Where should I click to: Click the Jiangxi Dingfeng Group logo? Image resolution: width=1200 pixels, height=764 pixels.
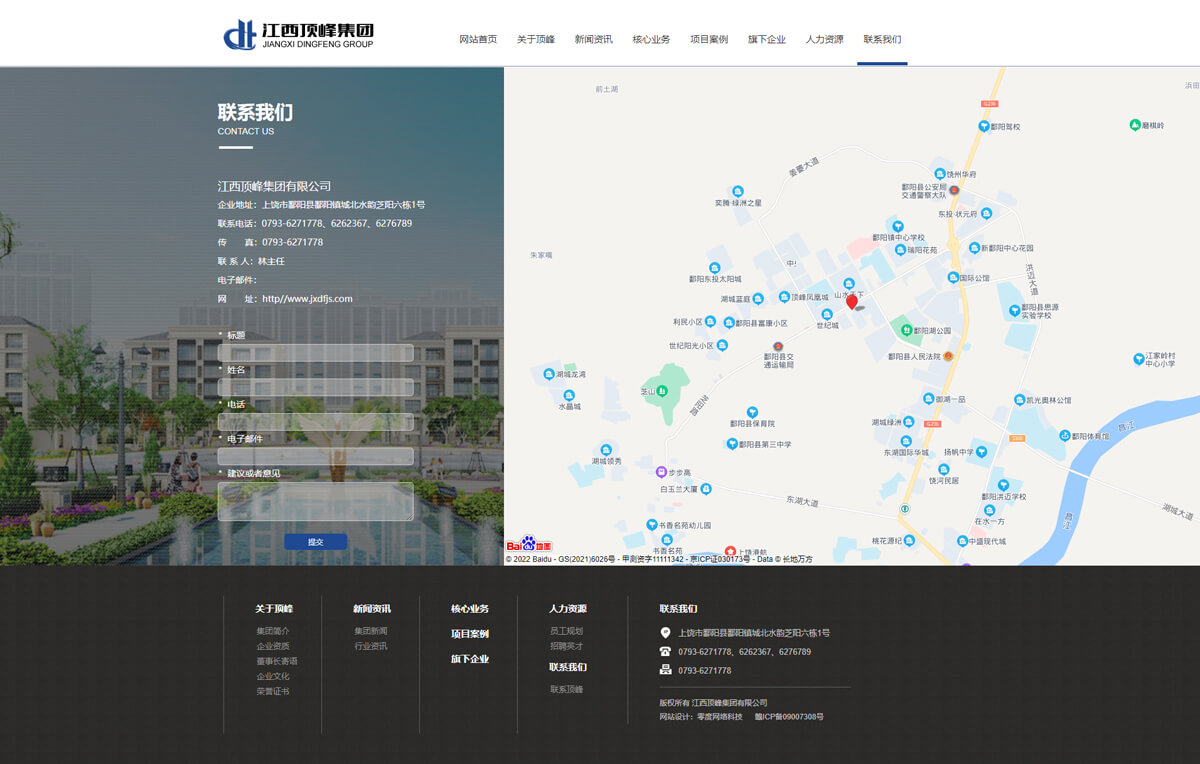298,35
